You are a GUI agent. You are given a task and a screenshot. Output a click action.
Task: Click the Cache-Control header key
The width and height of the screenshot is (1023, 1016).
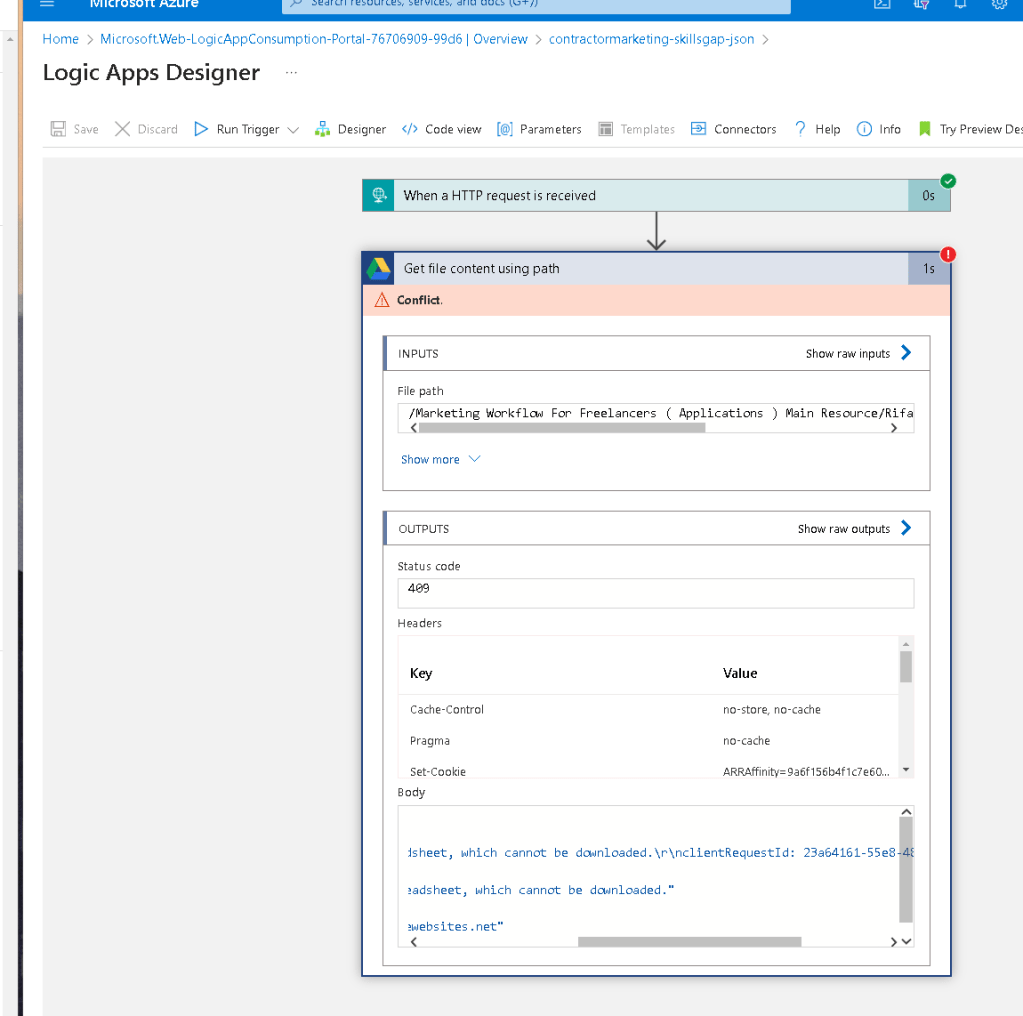pyautogui.click(x=447, y=709)
